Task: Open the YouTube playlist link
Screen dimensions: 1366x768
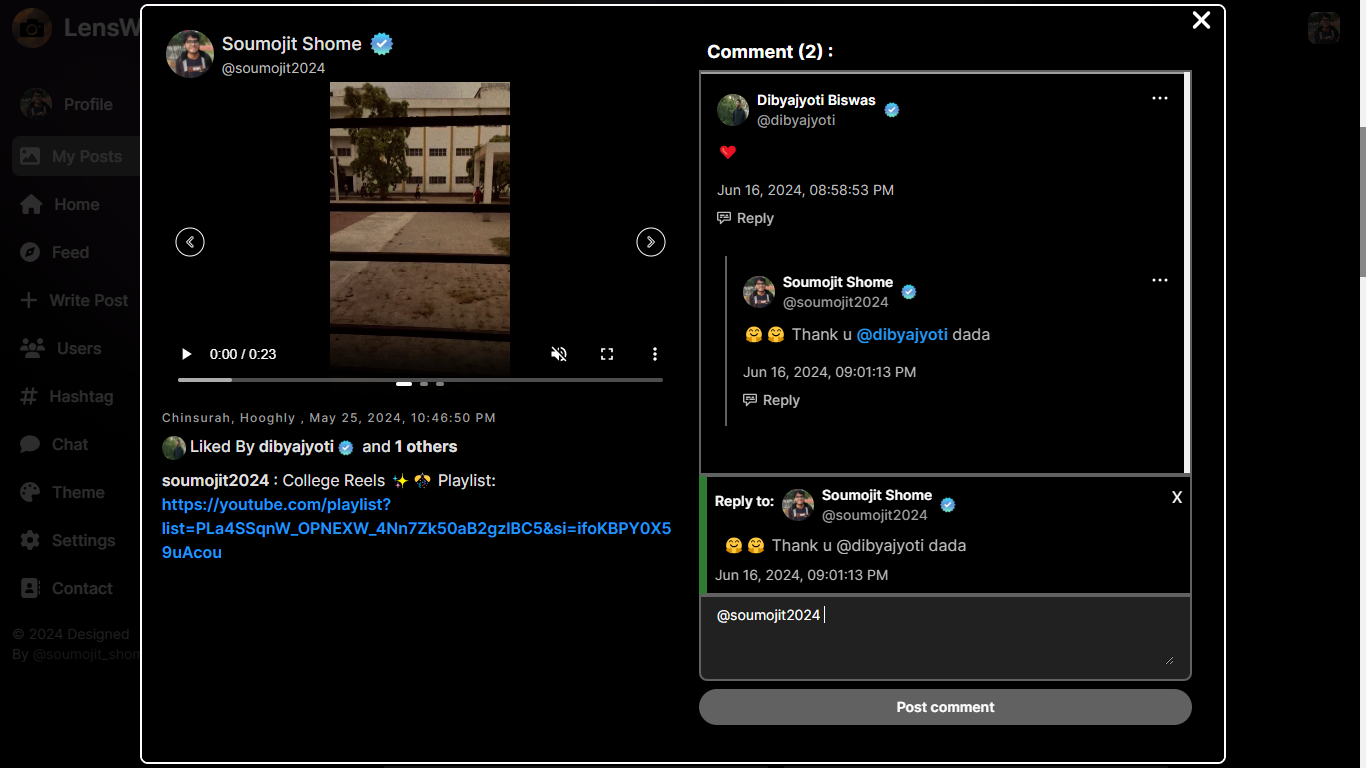Action: (x=416, y=528)
